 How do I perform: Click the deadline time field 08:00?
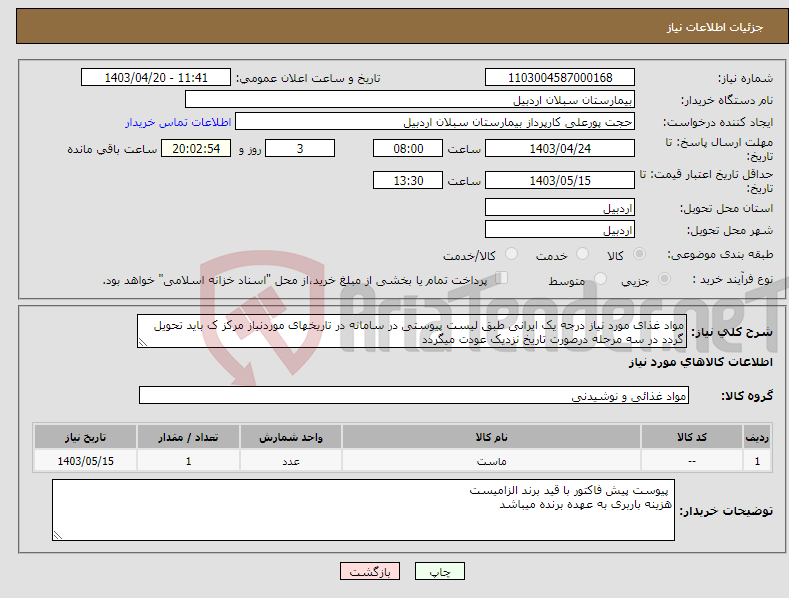(408, 148)
